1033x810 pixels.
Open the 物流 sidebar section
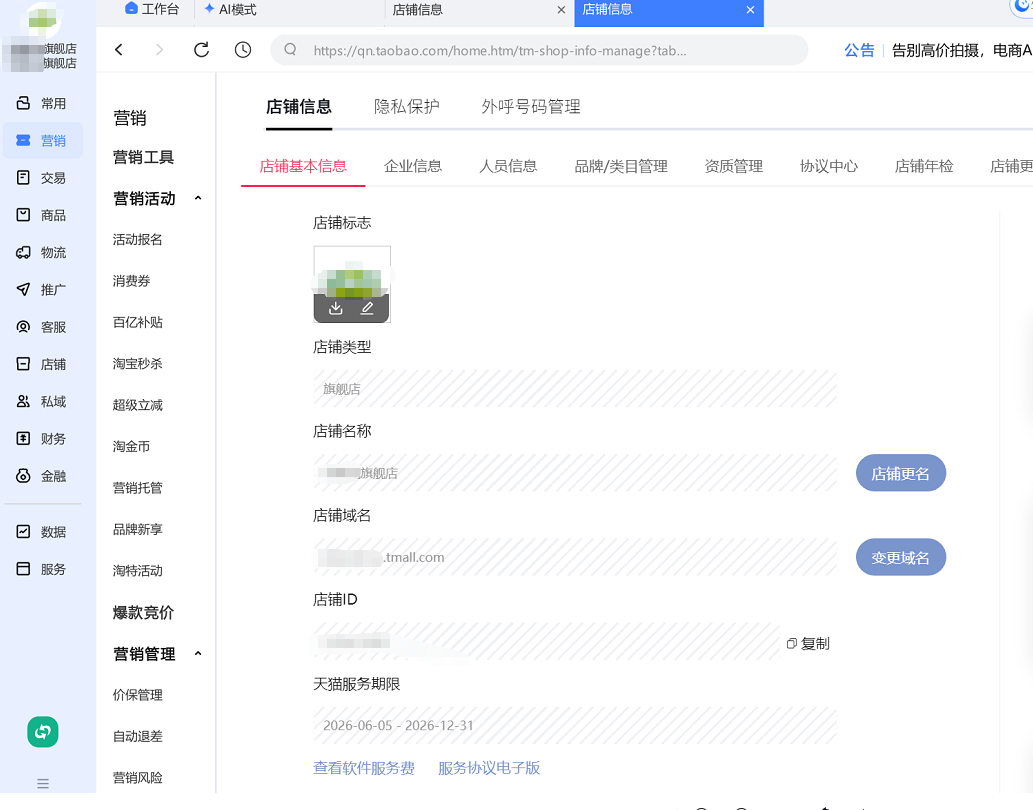point(43,252)
